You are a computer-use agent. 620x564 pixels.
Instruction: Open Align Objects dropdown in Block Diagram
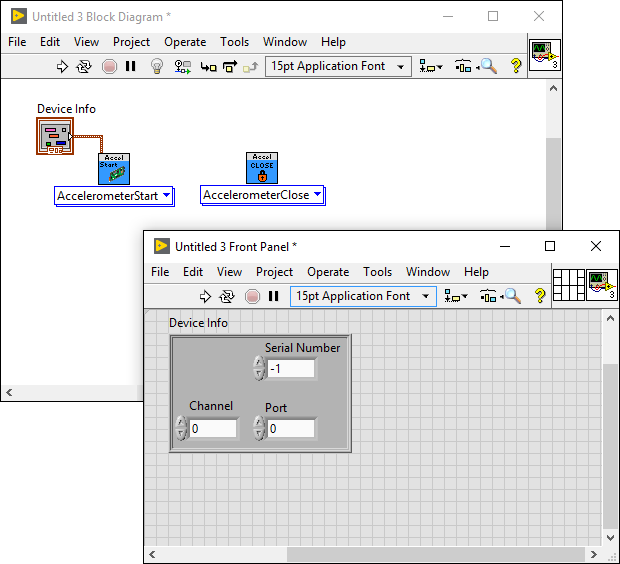pyautogui.click(x=431, y=66)
